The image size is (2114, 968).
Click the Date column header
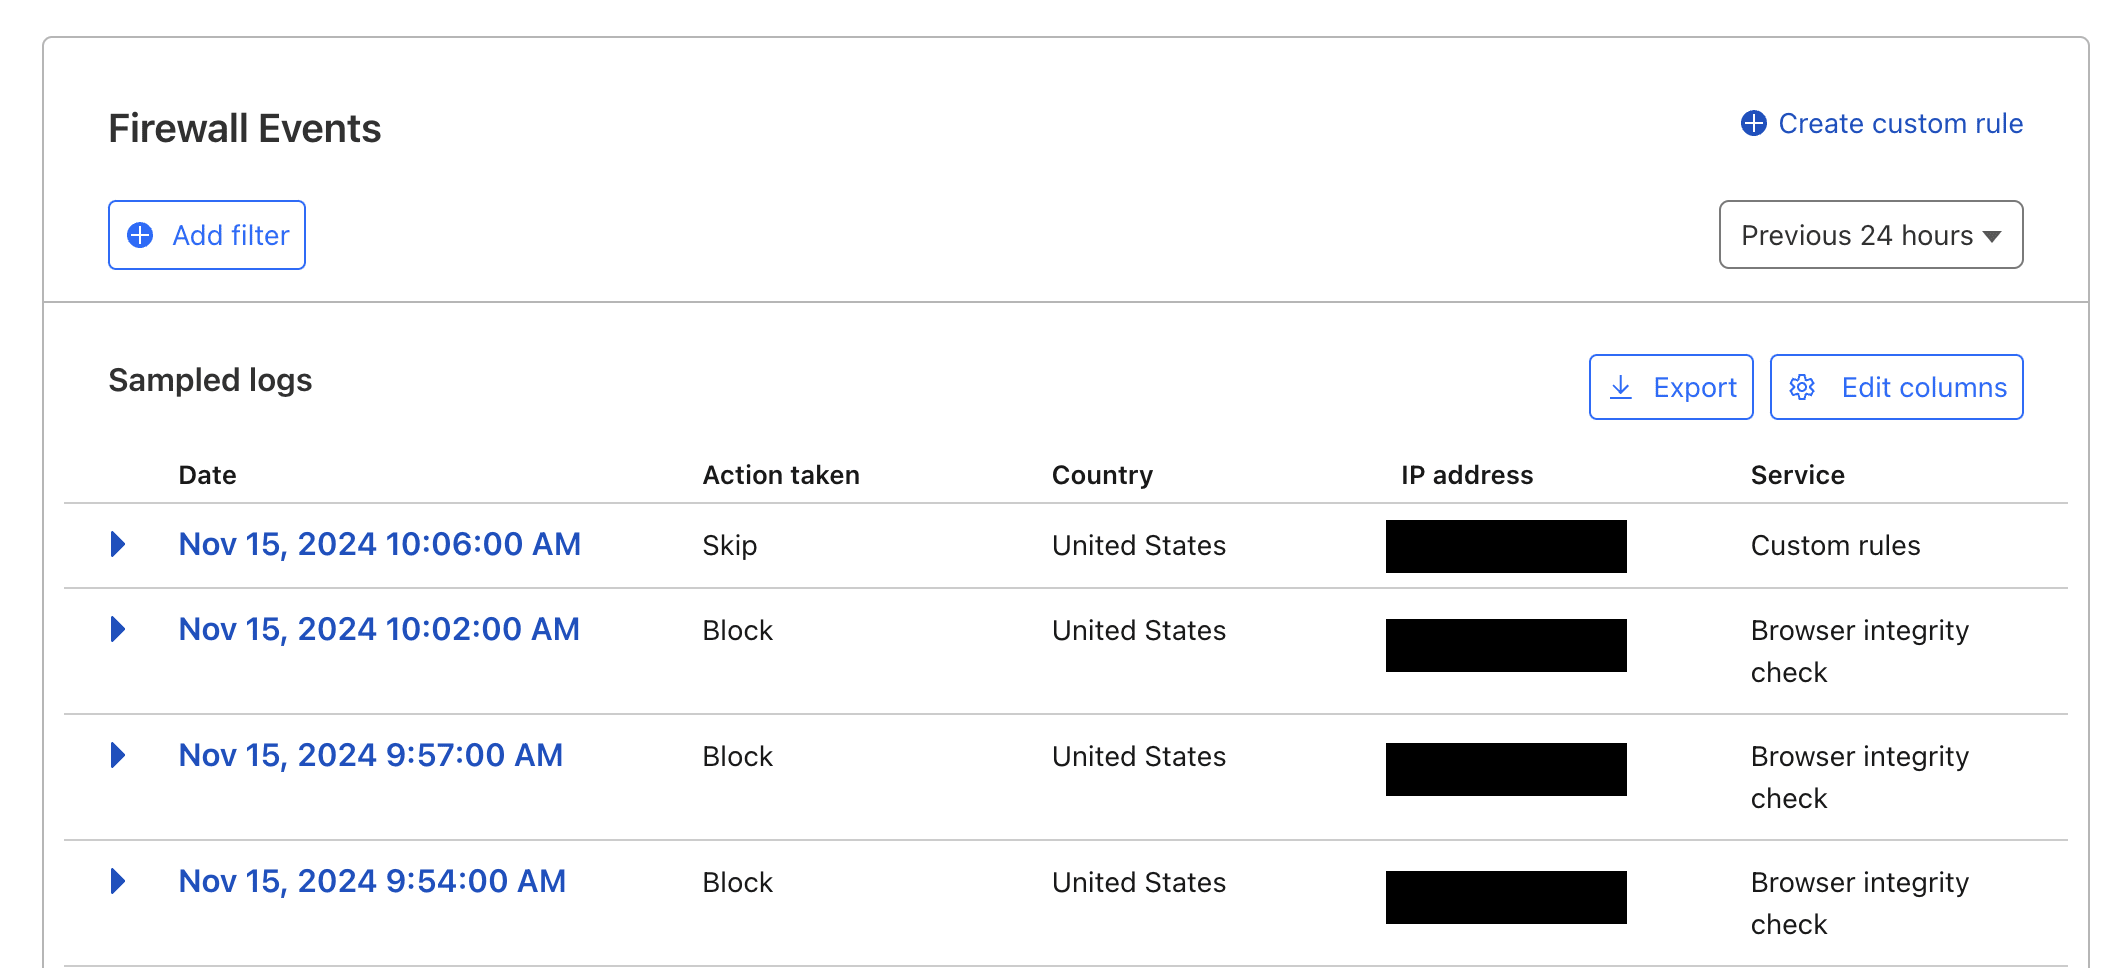(x=207, y=476)
